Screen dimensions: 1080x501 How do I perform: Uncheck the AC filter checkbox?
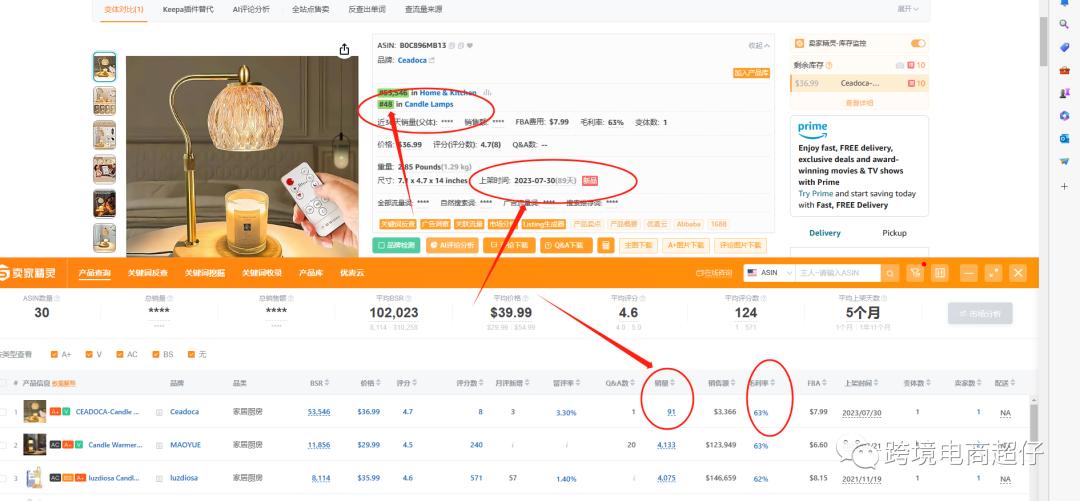coord(120,354)
